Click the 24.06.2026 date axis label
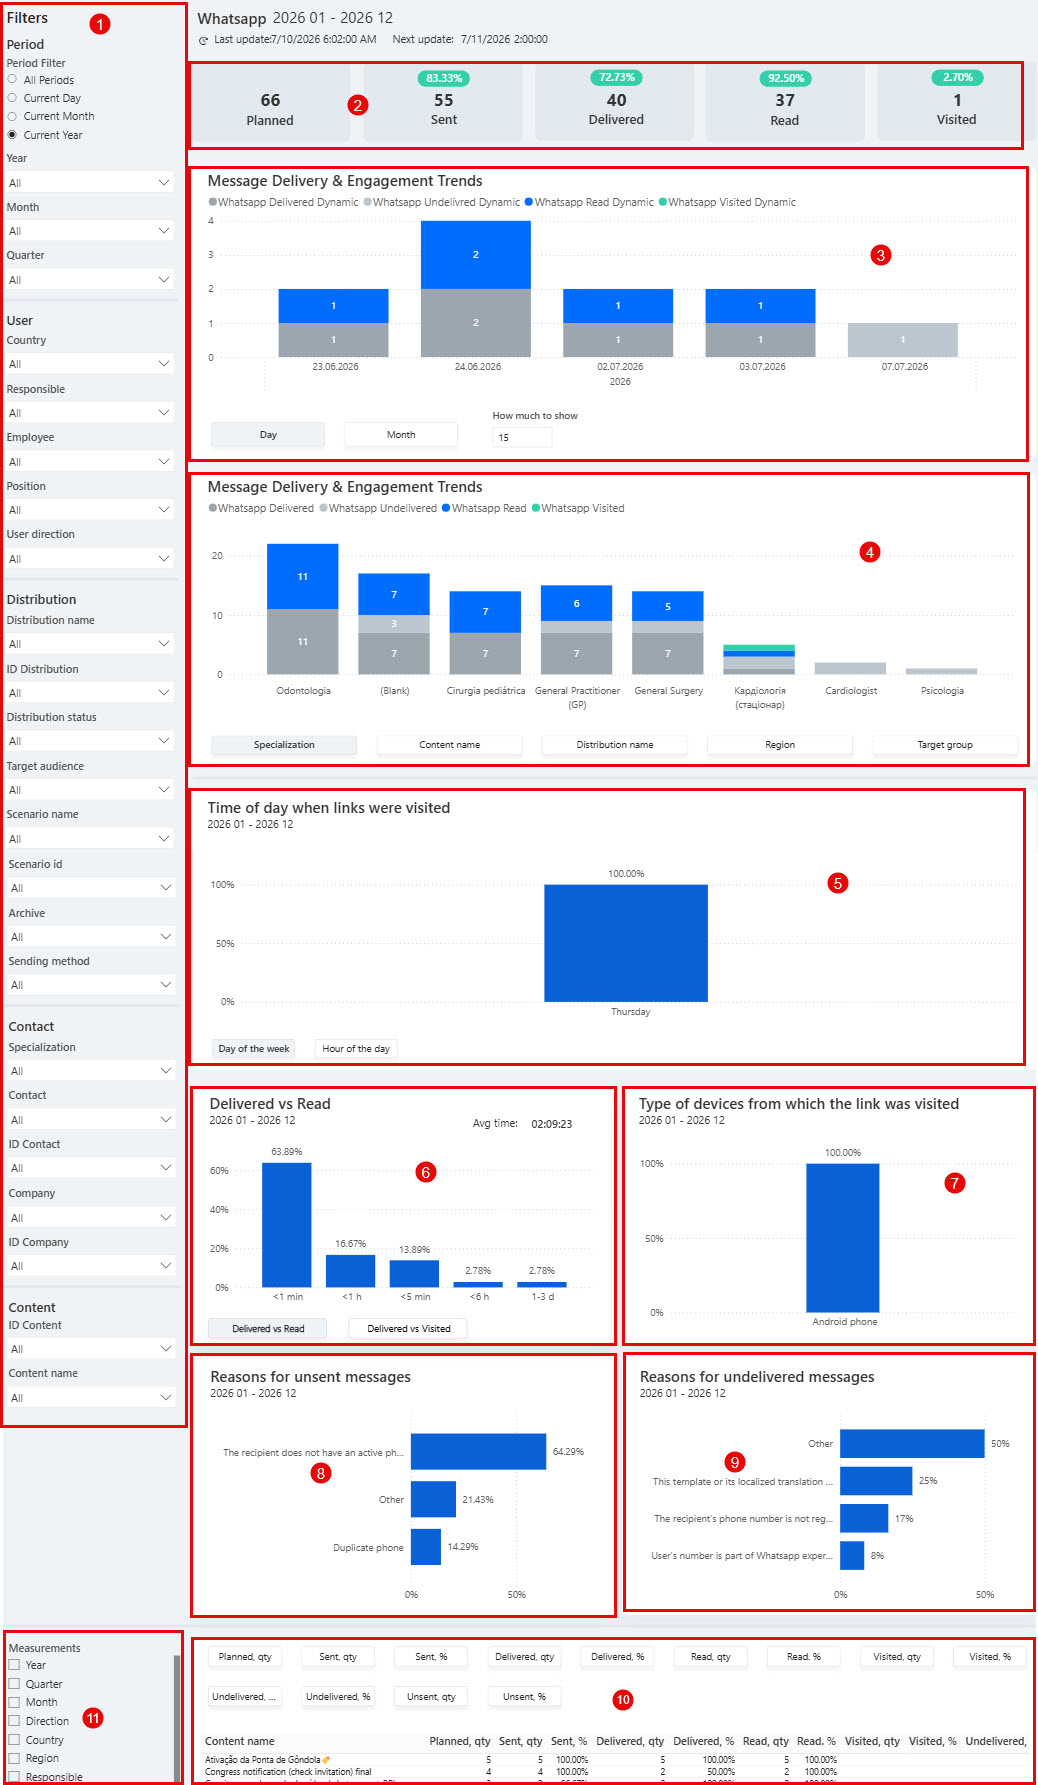Viewport: 1038px width, 1785px height. pyautogui.click(x=478, y=367)
